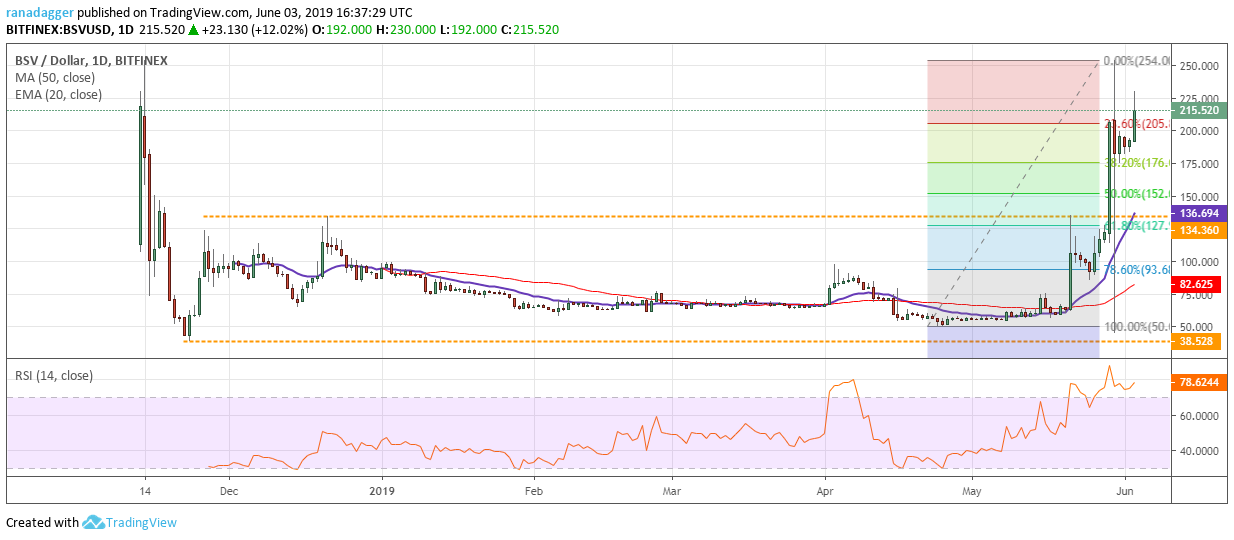Select the 'BSV / Dollar, 1D, BITFINEX' title
The width and height of the screenshot is (1234, 540).
89,60
